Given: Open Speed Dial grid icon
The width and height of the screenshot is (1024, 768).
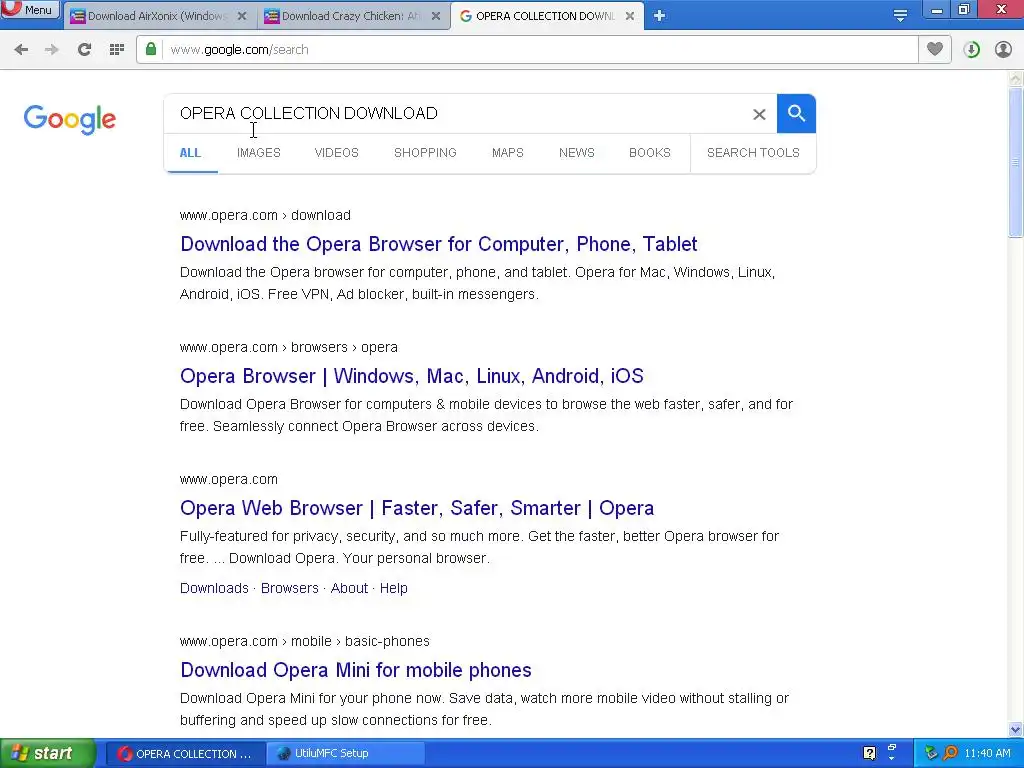Looking at the screenshot, I should 117,50.
